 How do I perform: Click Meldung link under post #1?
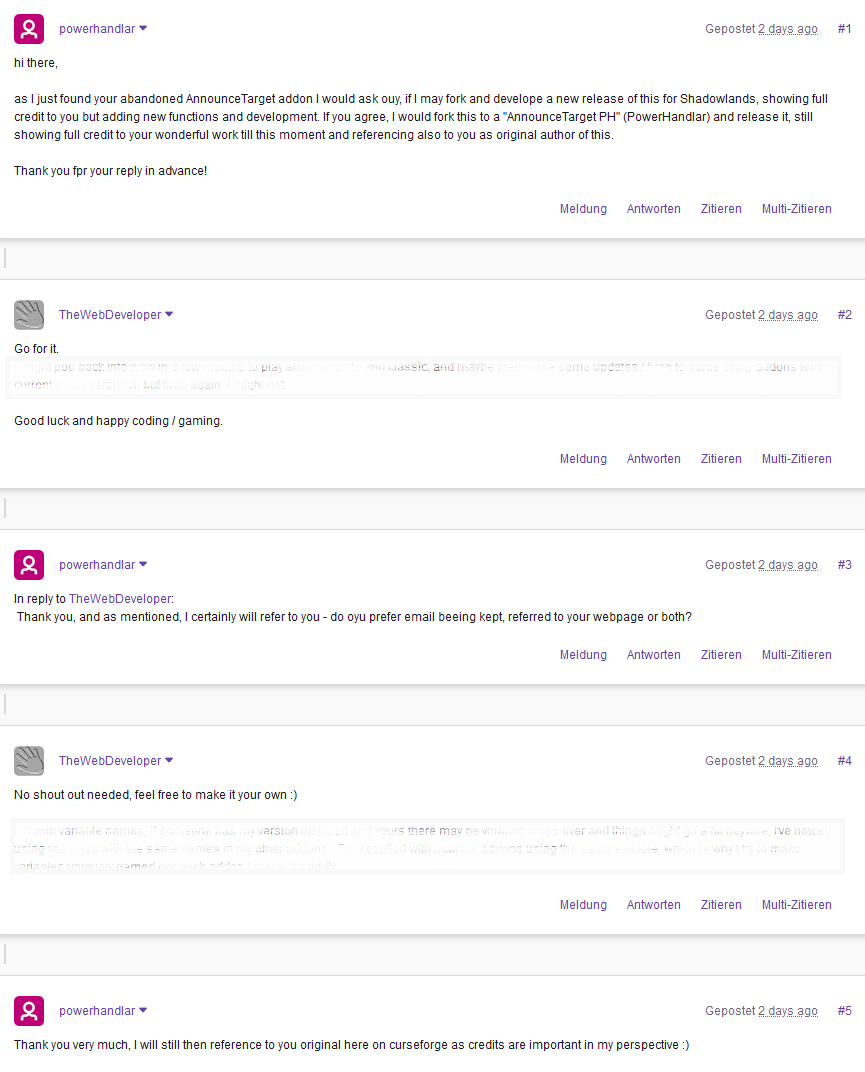(x=583, y=209)
